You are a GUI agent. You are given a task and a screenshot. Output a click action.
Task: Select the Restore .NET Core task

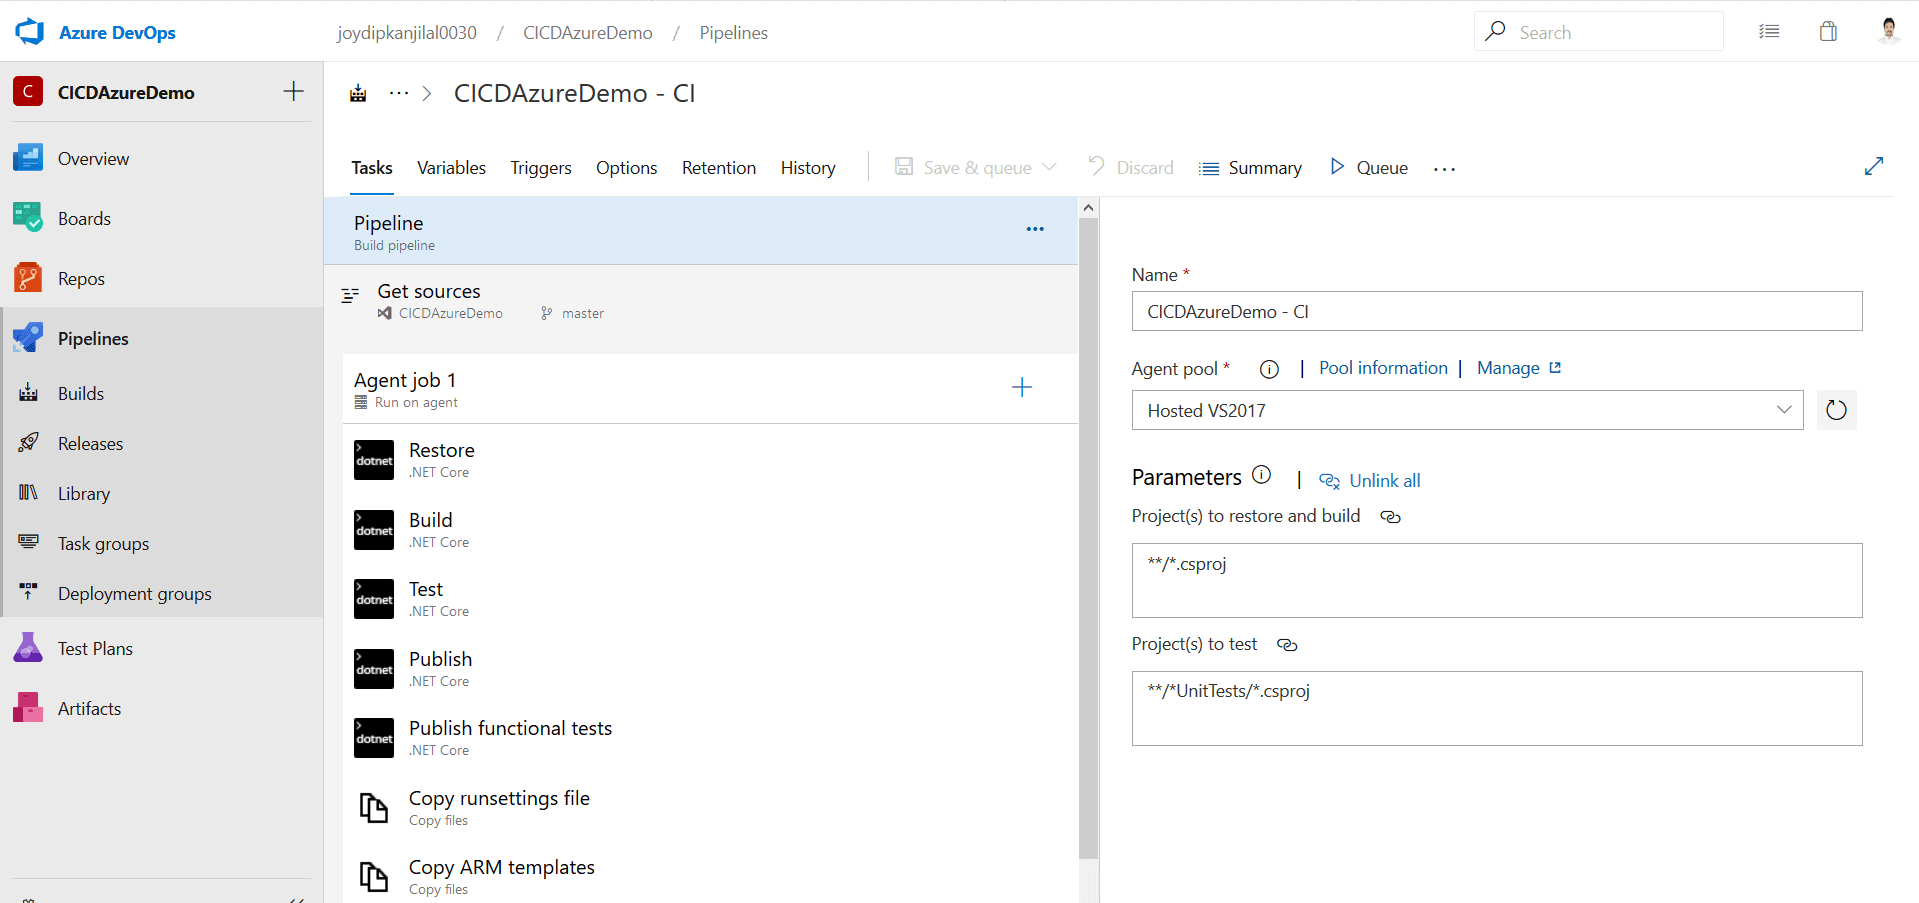click(x=711, y=460)
